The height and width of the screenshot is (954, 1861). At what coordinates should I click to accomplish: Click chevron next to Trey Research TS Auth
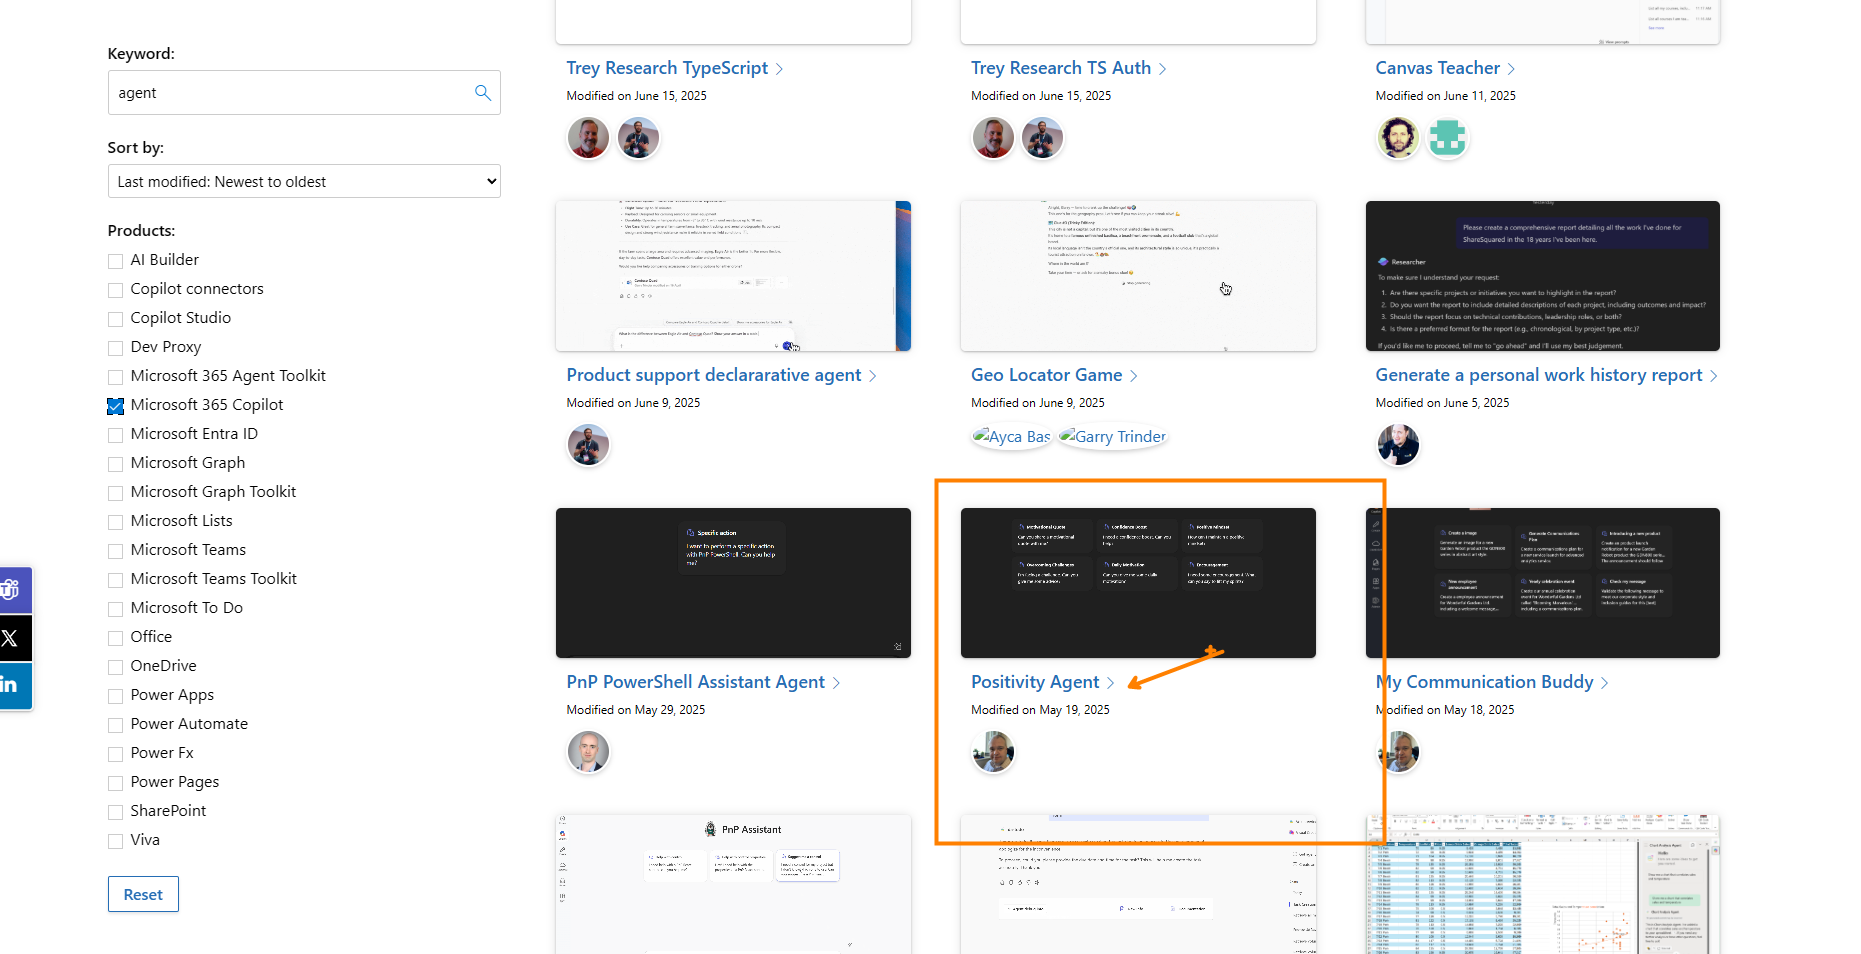[x=1163, y=69]
